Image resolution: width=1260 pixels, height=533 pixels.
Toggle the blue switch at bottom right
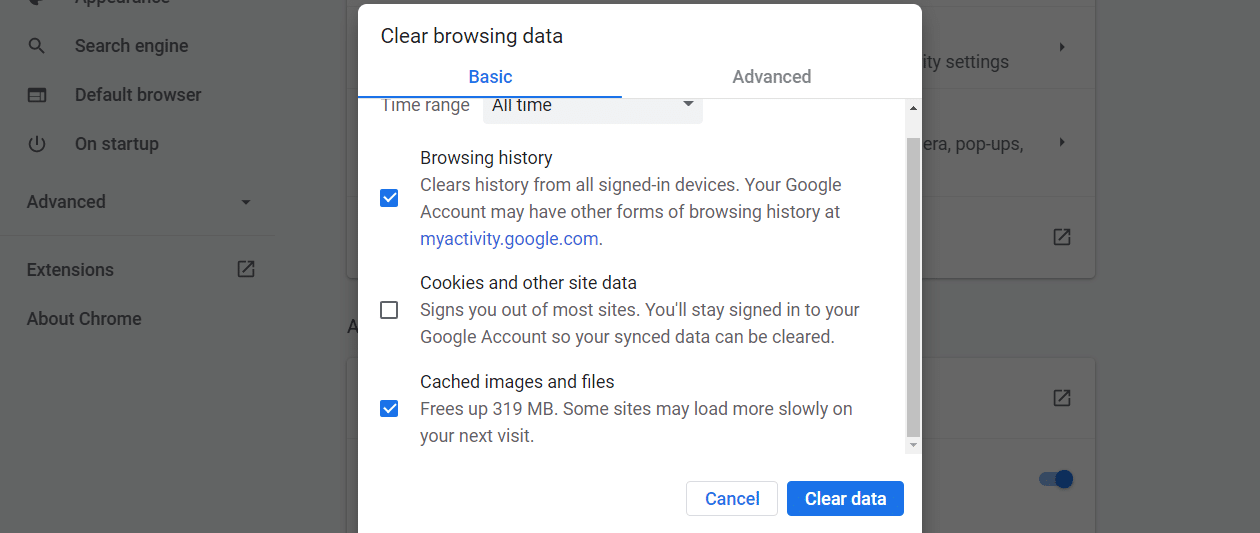(x=1056, y=479)
